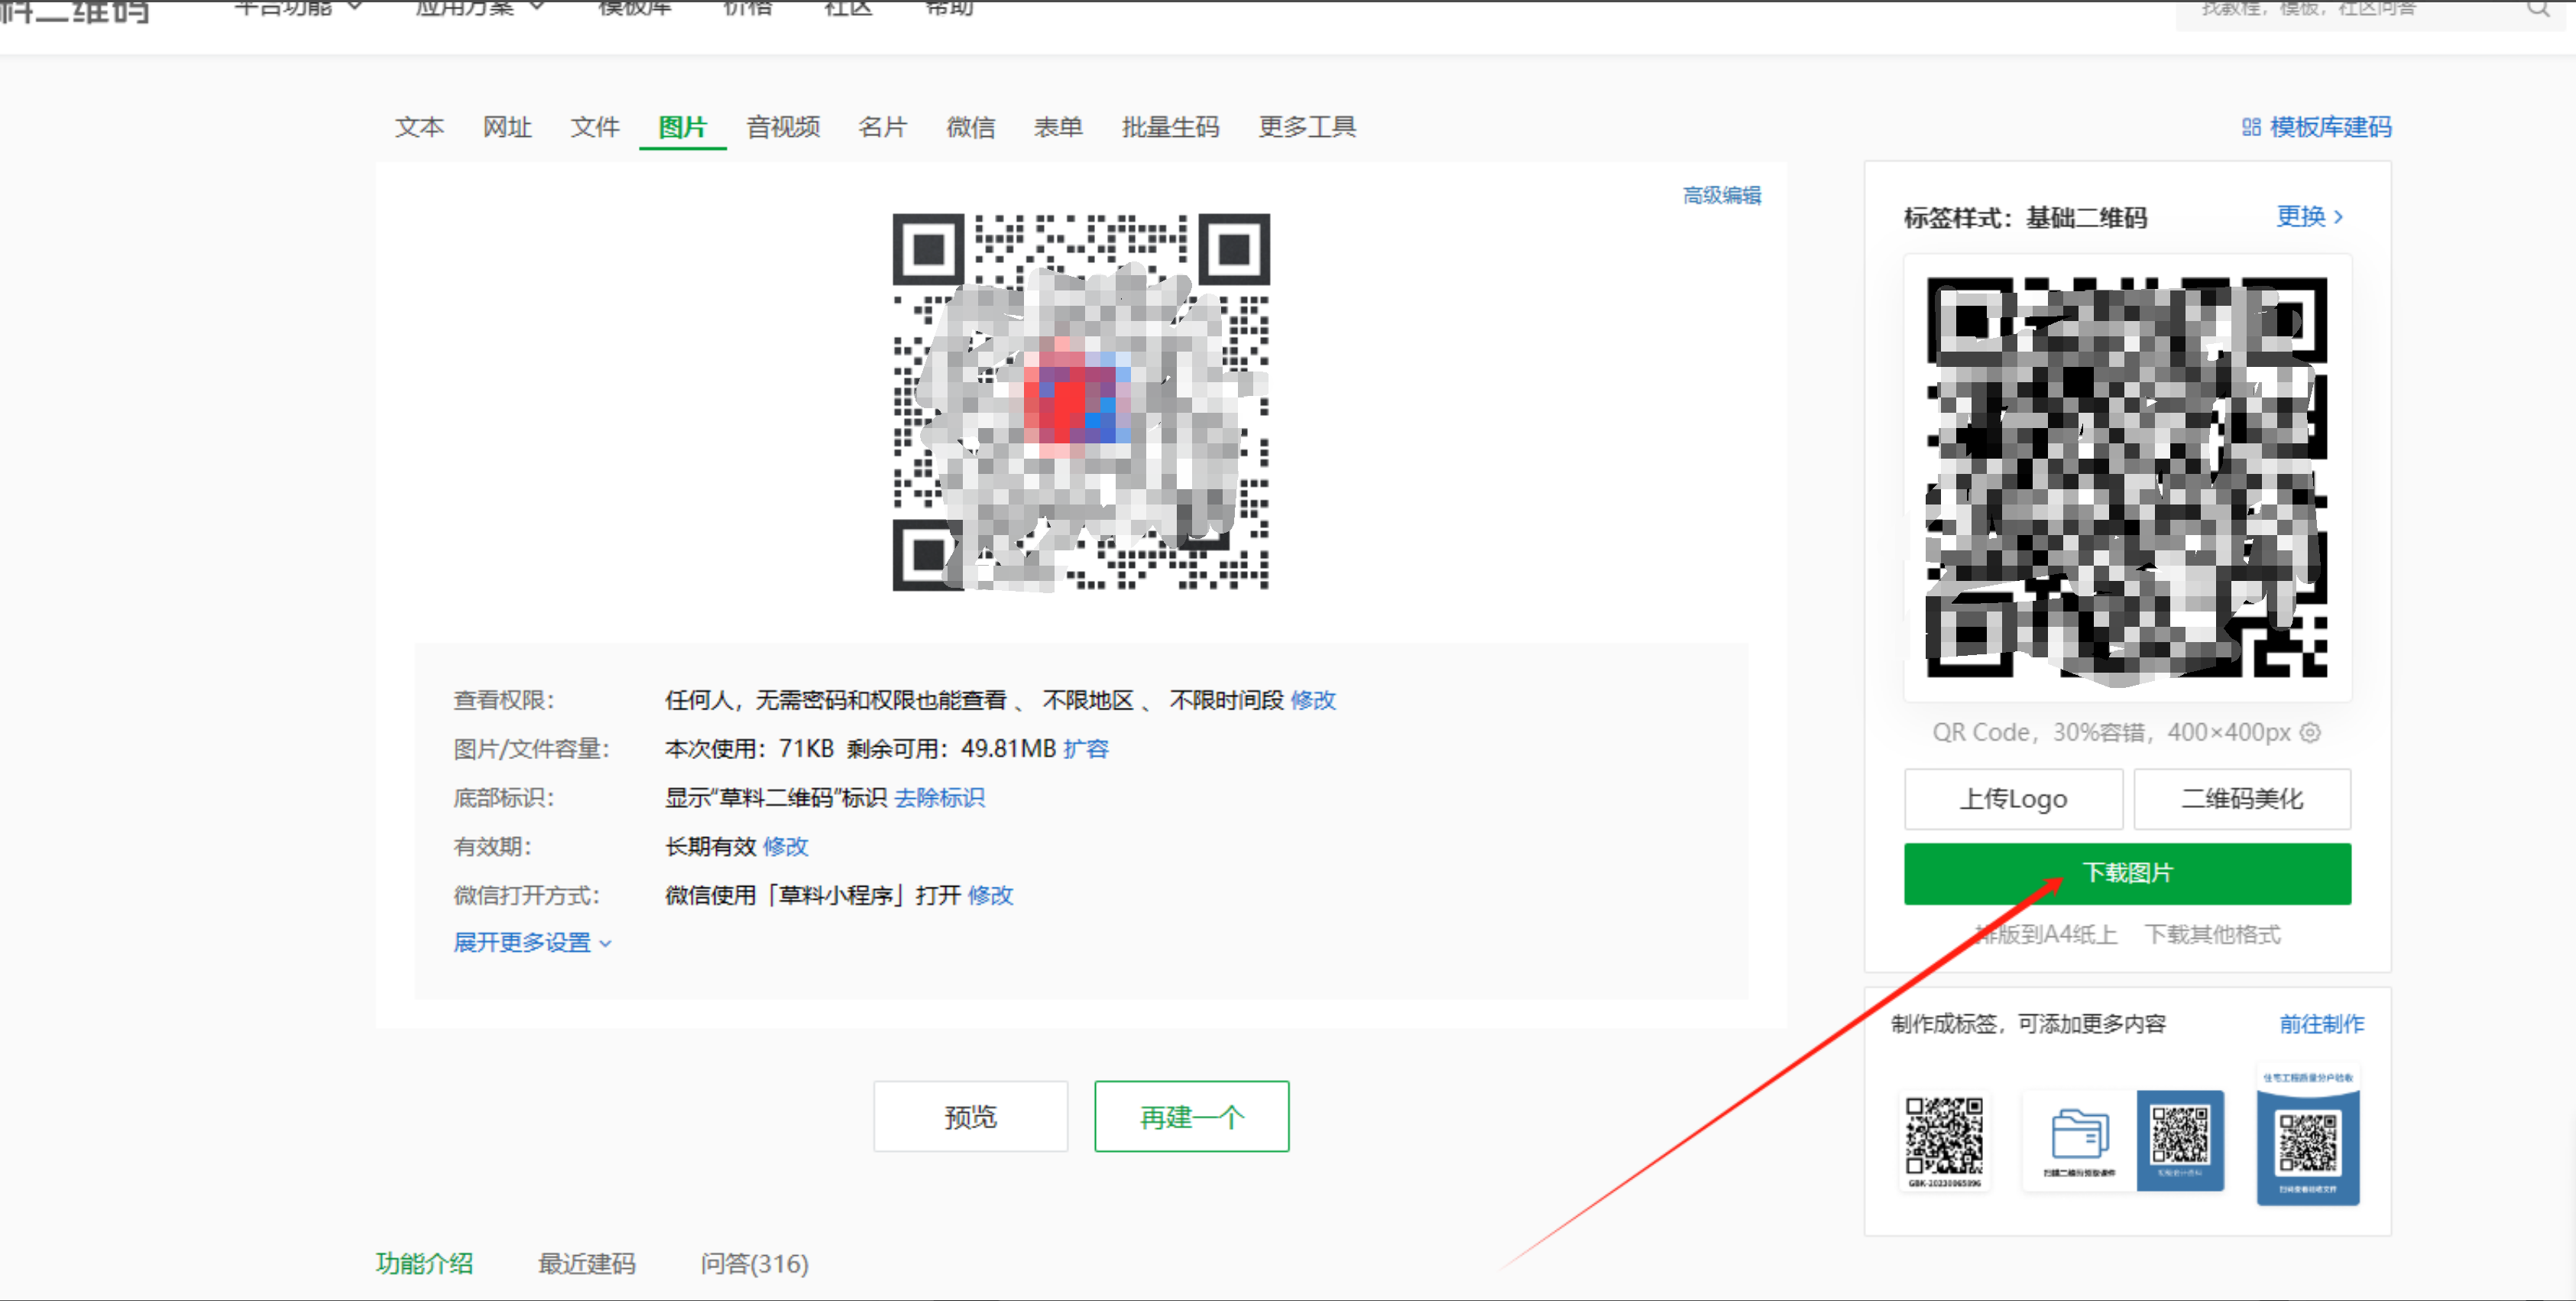
Task: Select the 图片 tab
Action: click(x=683, y=127)
